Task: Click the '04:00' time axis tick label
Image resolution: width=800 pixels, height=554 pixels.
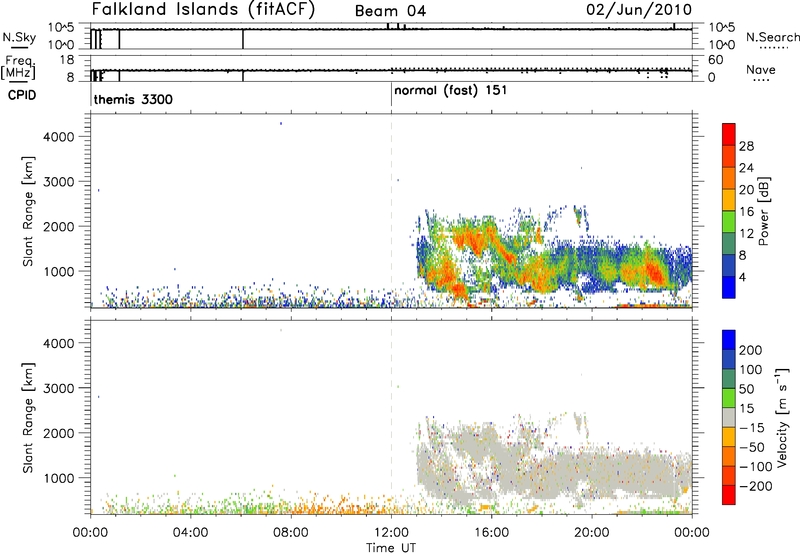Action: (190, 533)
